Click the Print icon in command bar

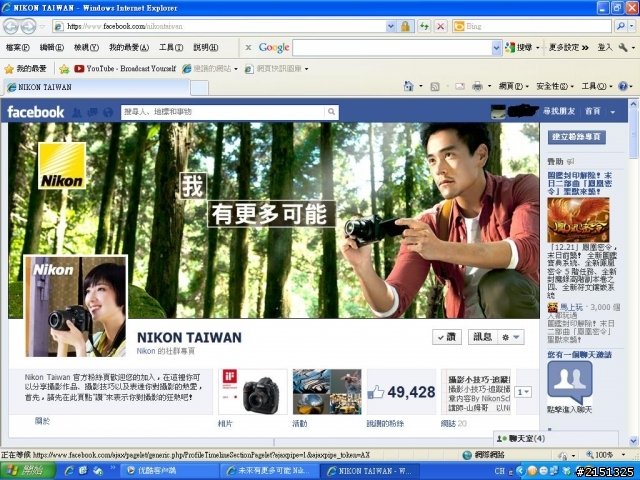click(477, 86)
